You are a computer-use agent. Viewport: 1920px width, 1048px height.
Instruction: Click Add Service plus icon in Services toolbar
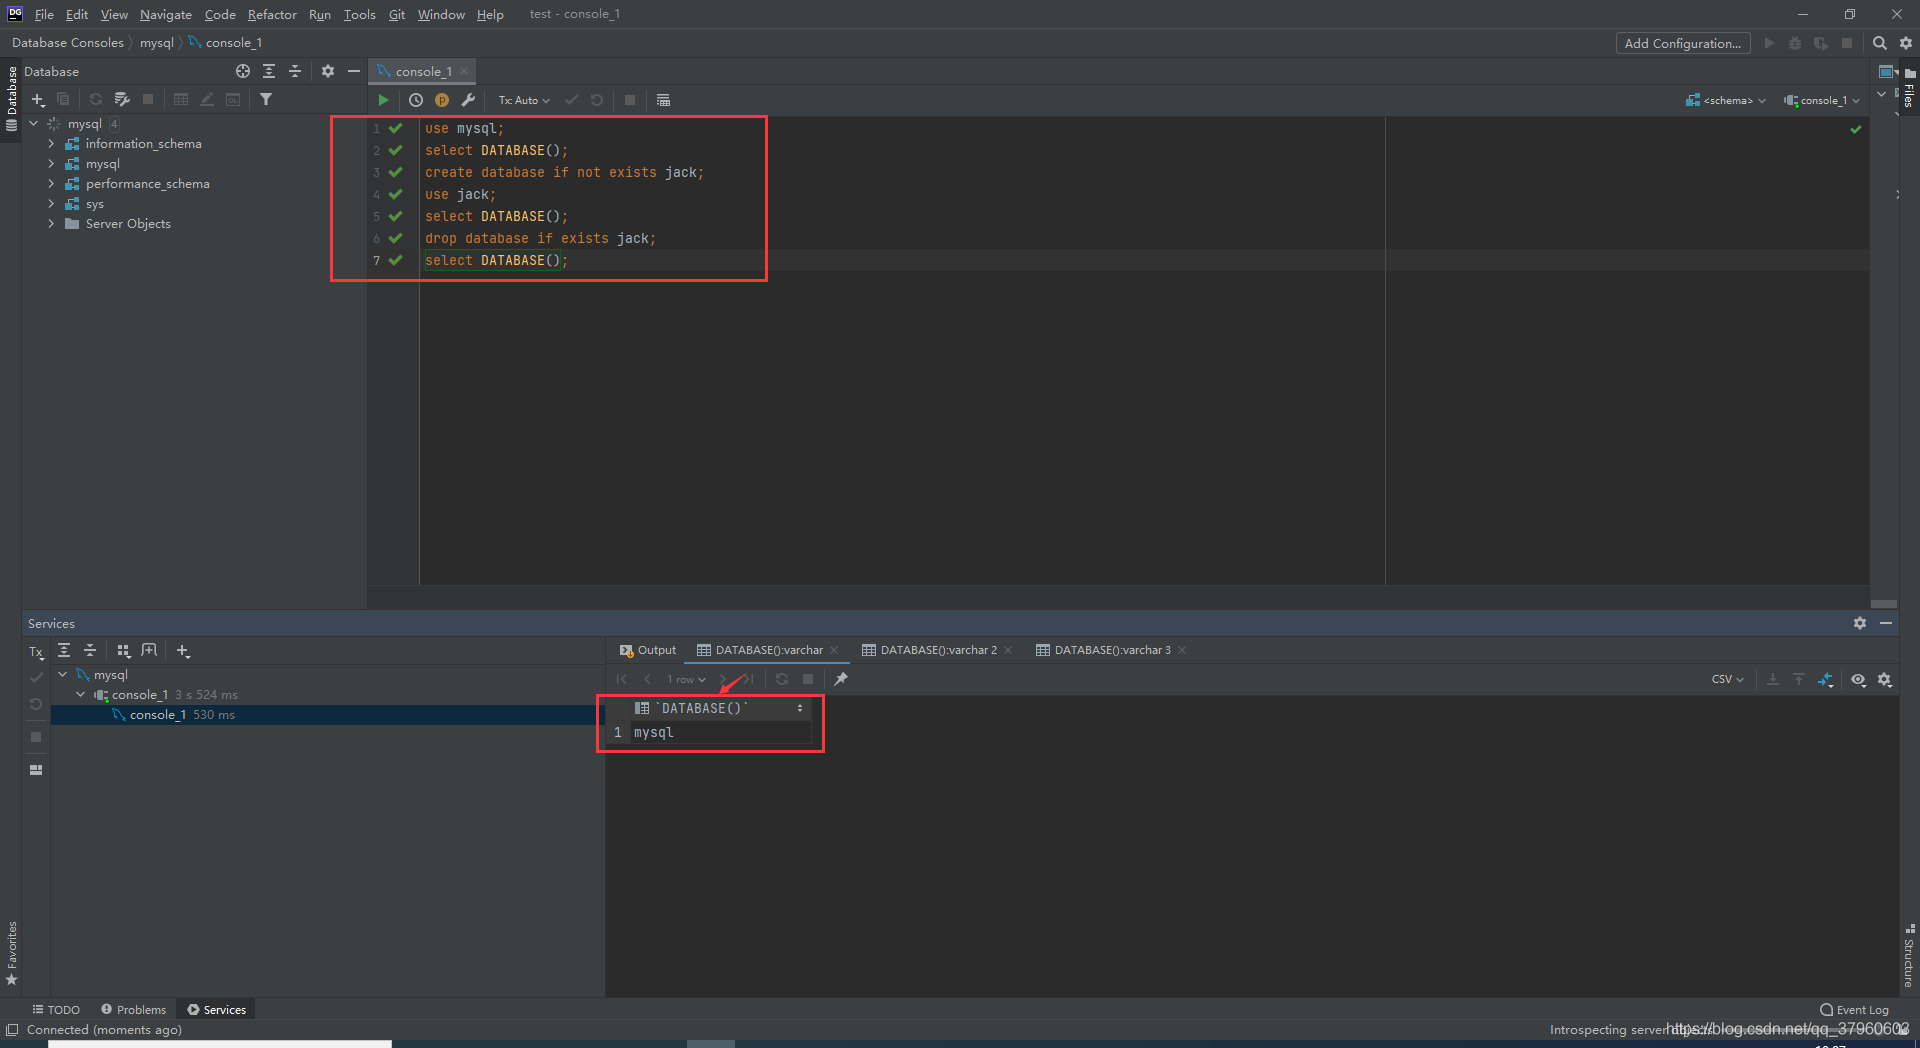click(x=183, y=651)
